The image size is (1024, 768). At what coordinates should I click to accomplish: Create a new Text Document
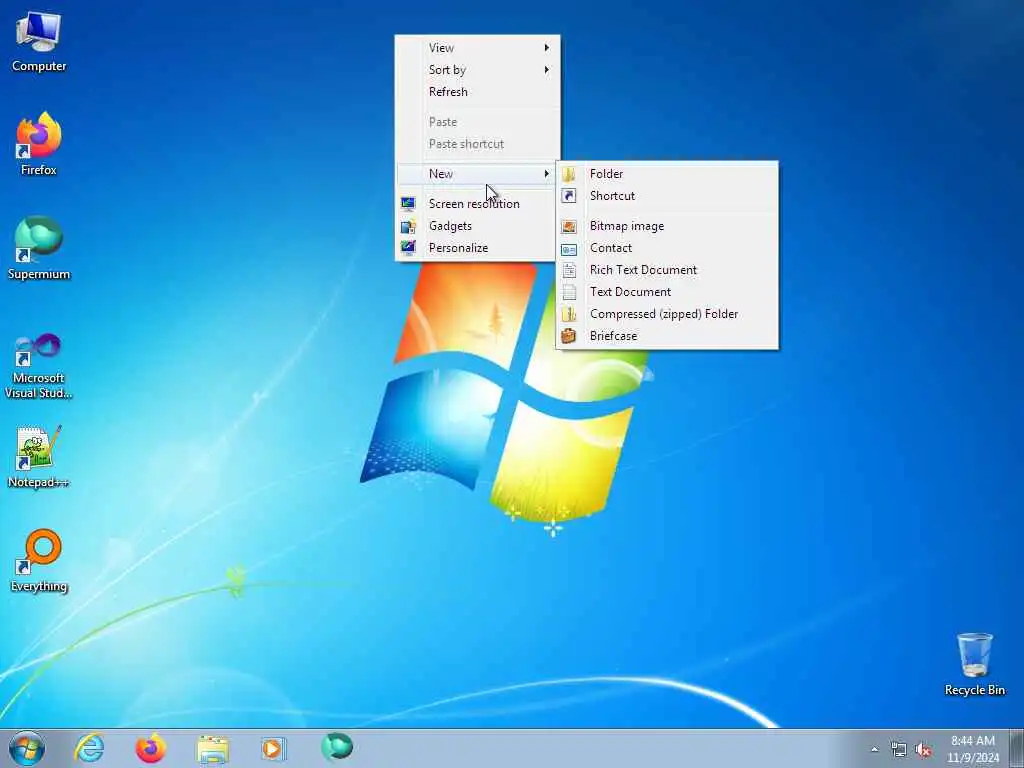667,292
